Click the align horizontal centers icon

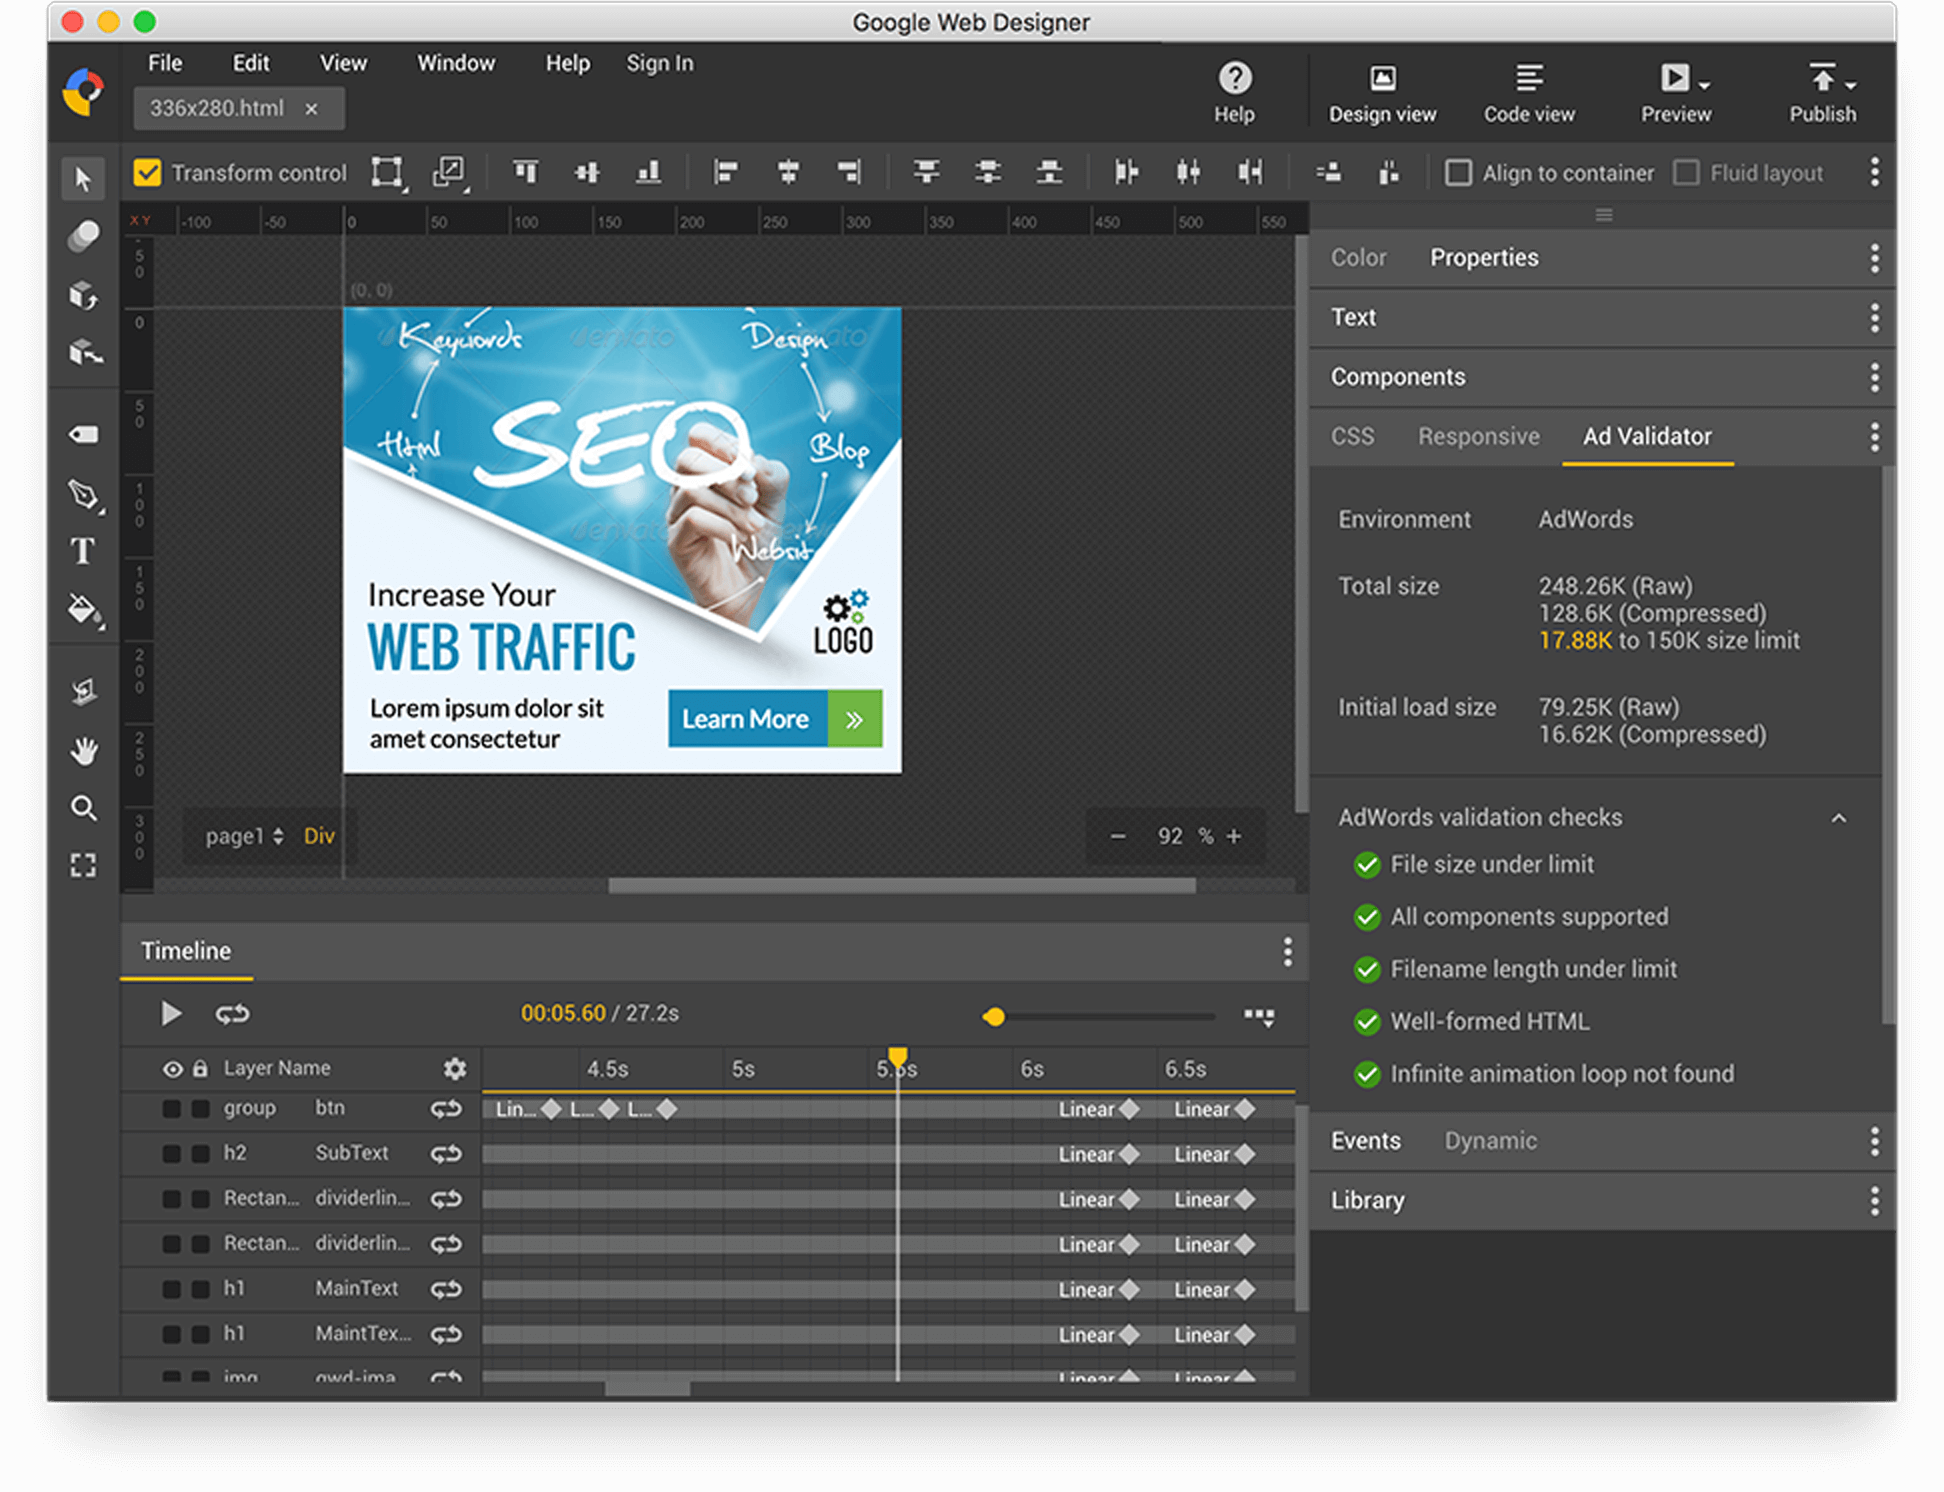click(x=788, y=172)
